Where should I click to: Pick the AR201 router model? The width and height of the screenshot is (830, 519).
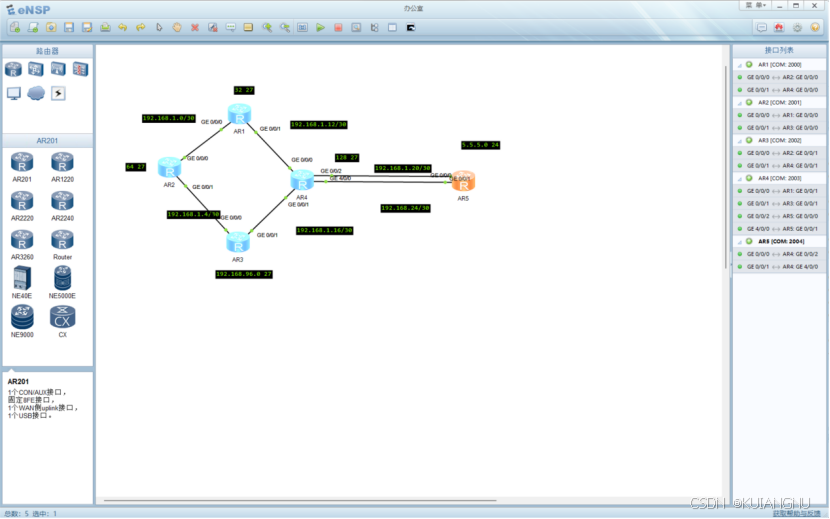22,167
